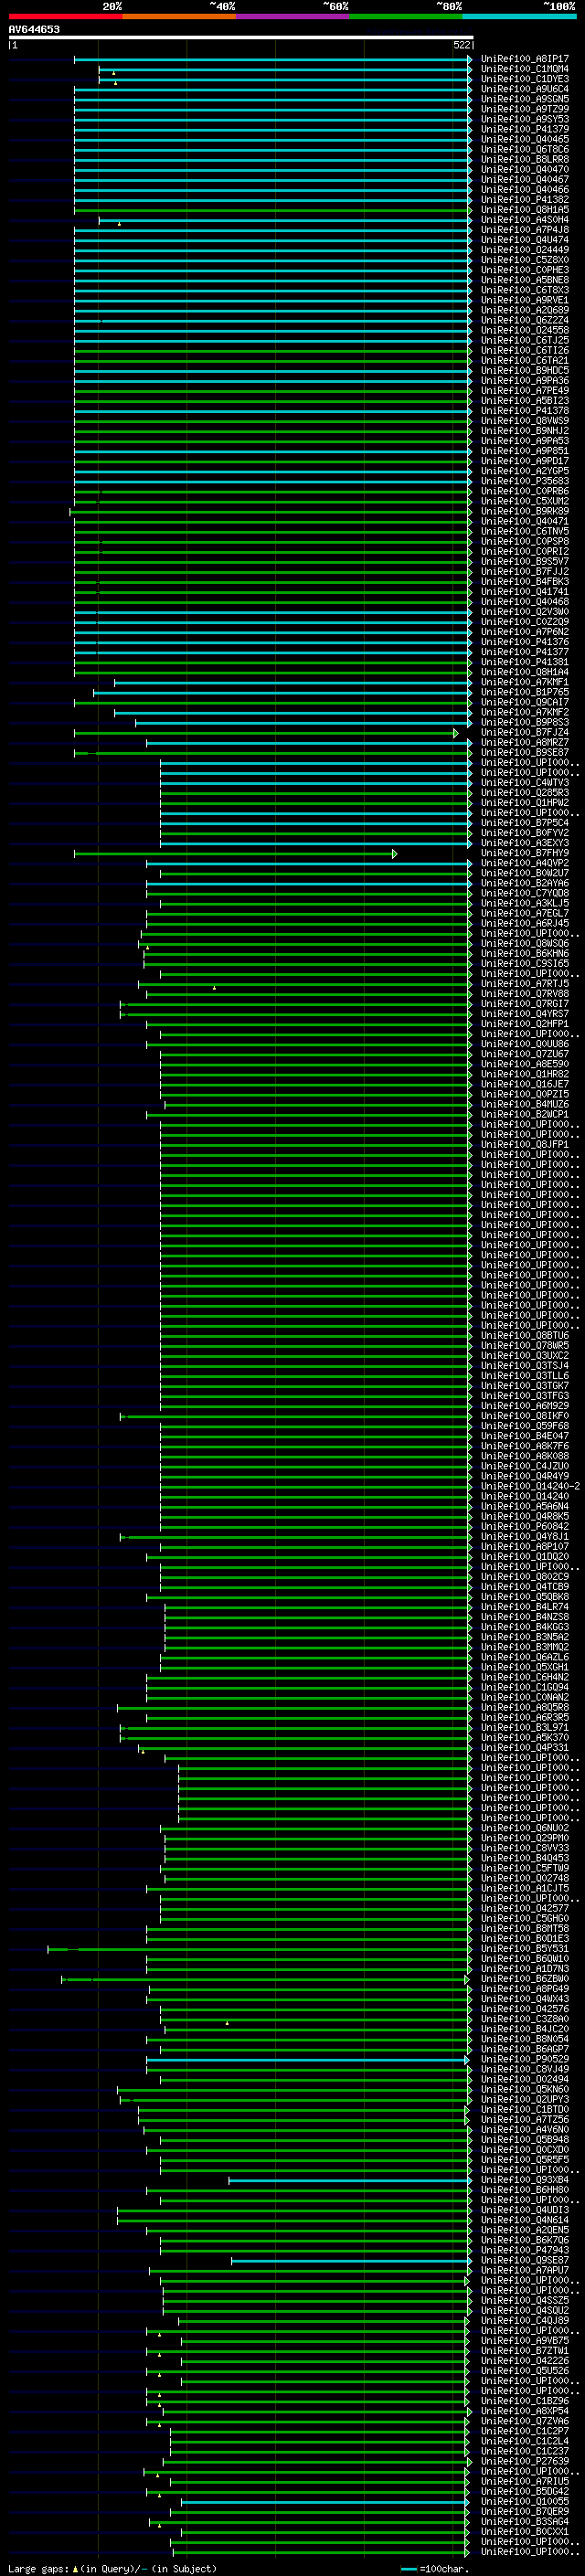Click hit label UniRef100_O24449
The width and height of the screenshot is (585, 2576).
[x=524, y=250]
